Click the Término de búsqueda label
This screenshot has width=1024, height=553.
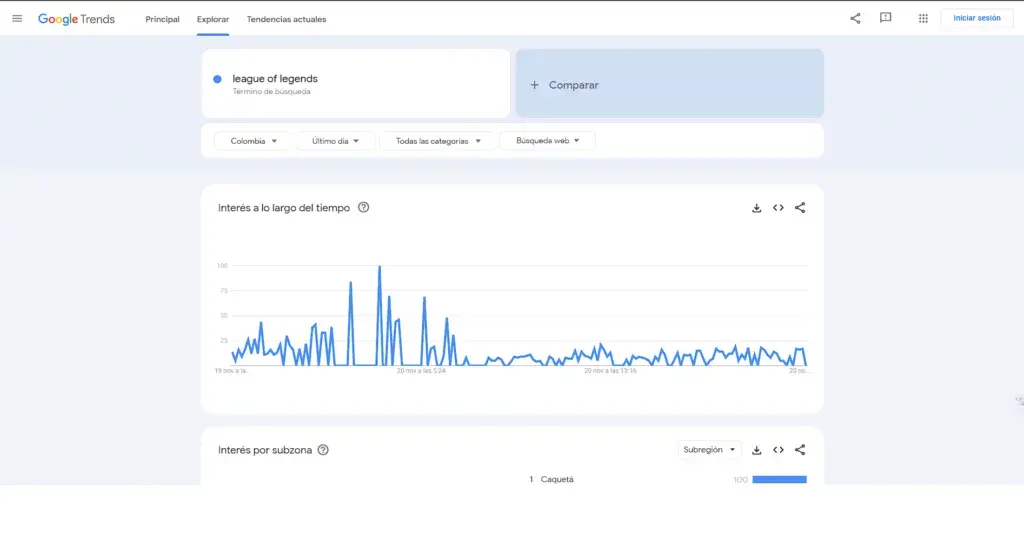(x=272, y=92)
